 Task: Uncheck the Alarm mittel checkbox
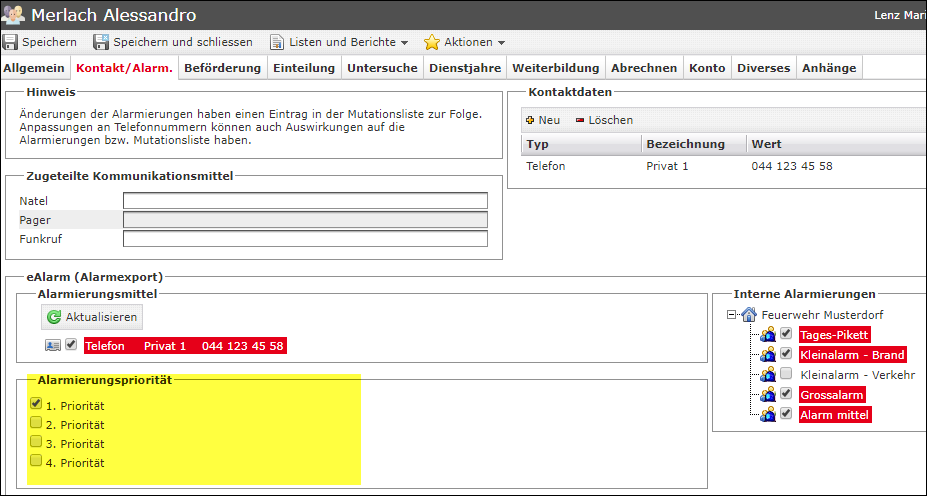click(786, 413)
